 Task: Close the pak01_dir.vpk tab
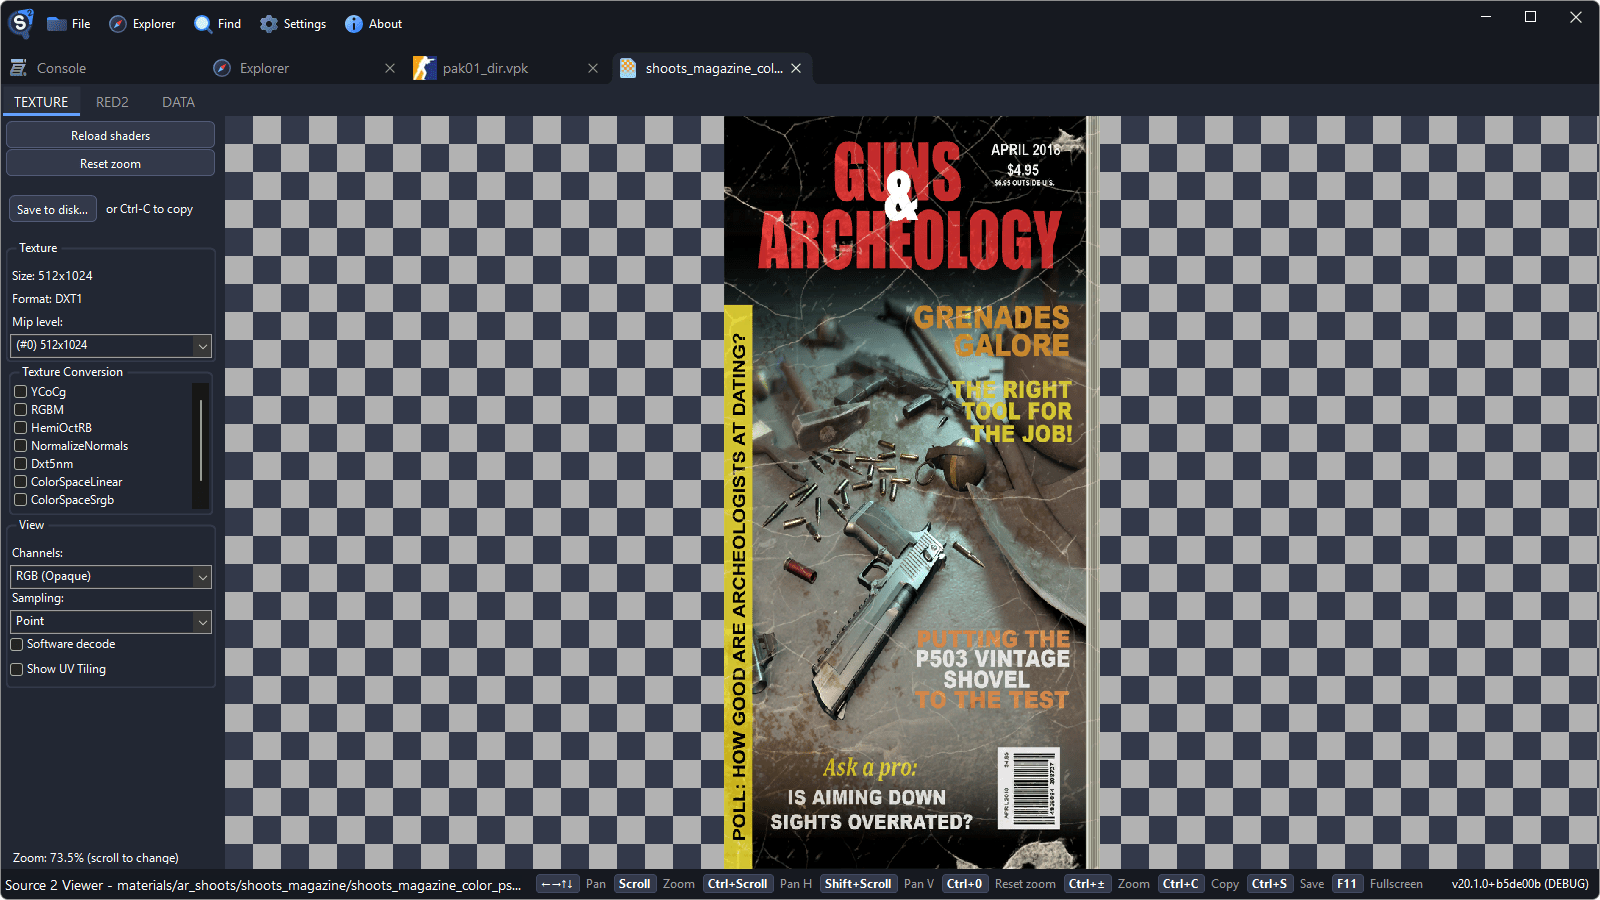click(593, 68)
